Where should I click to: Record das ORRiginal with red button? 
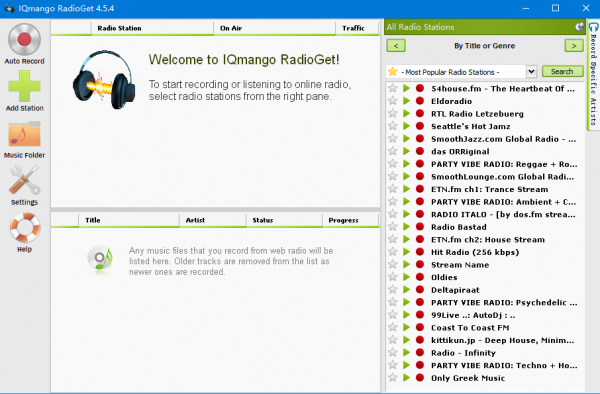point(420,151)
